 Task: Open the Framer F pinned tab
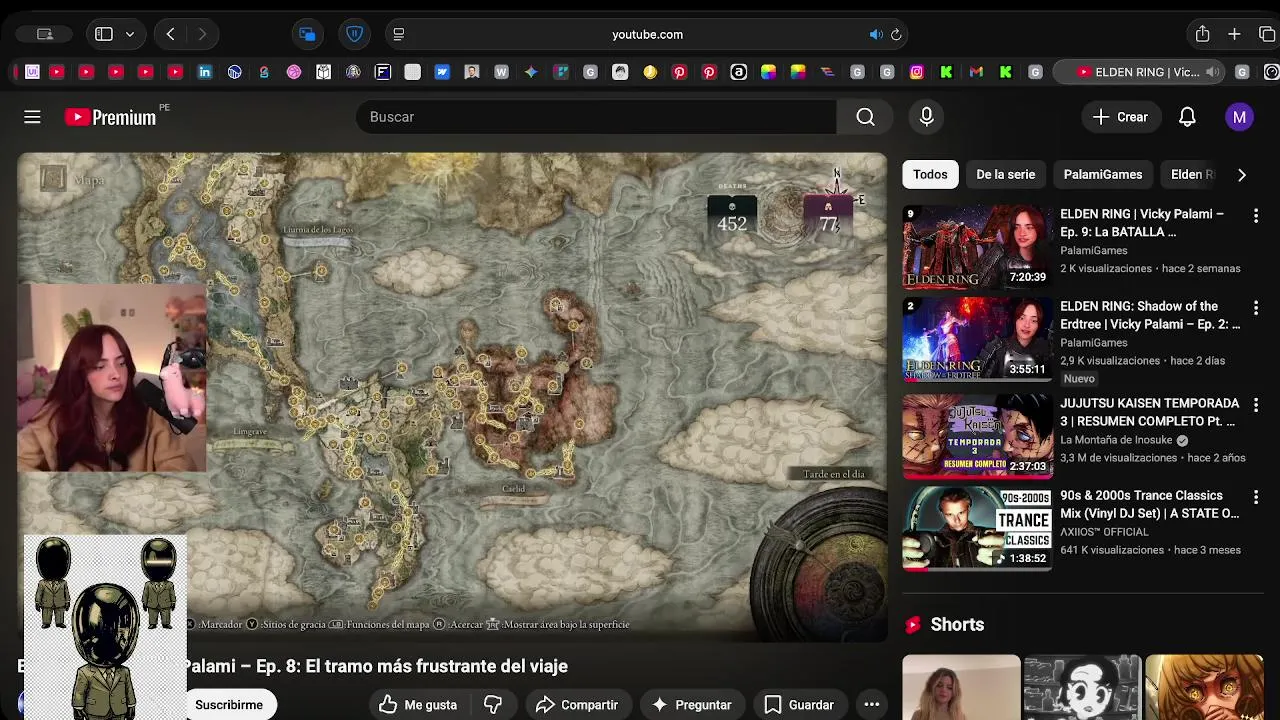click(x=383, y=72)
